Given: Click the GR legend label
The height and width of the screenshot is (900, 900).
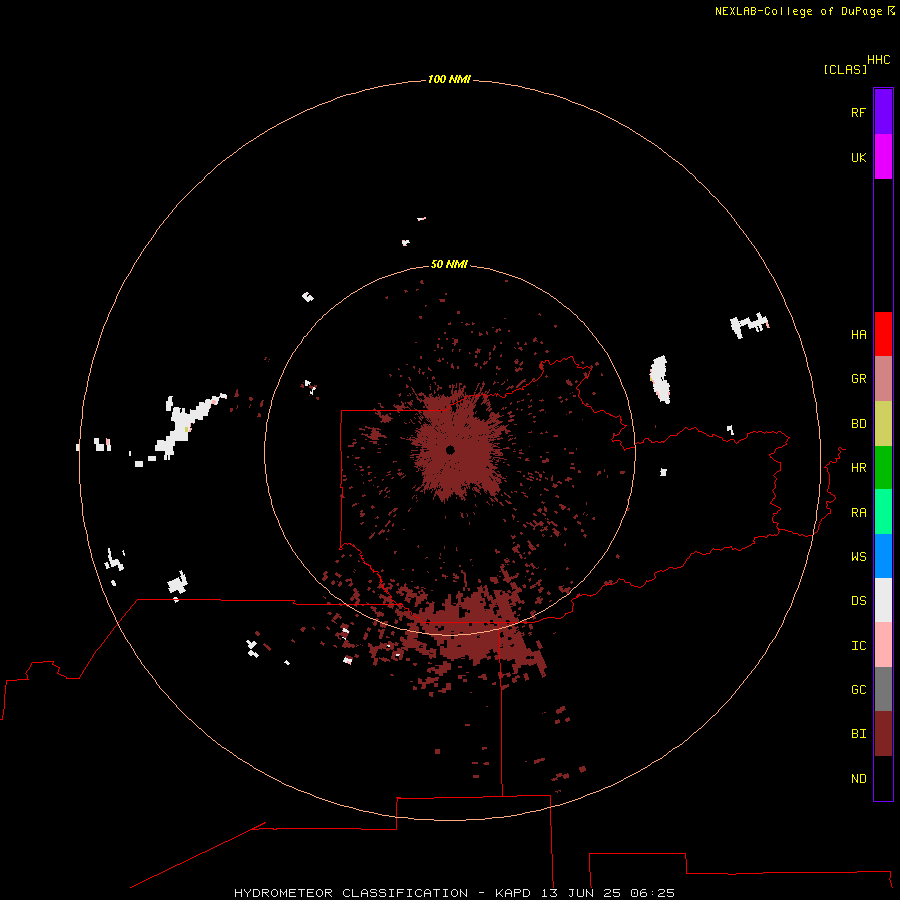Looking at the screenshot, I should [858, 379].
